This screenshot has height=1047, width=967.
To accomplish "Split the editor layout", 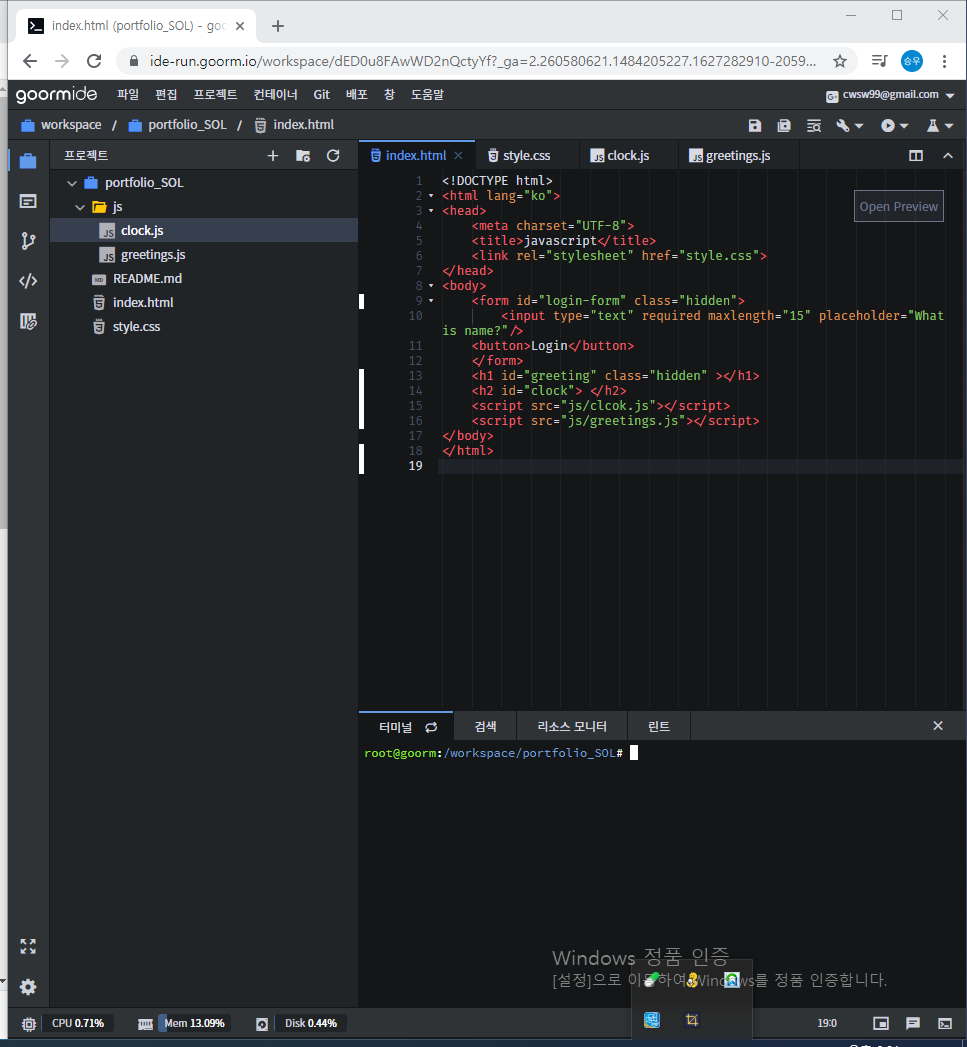I will (916, 156).
